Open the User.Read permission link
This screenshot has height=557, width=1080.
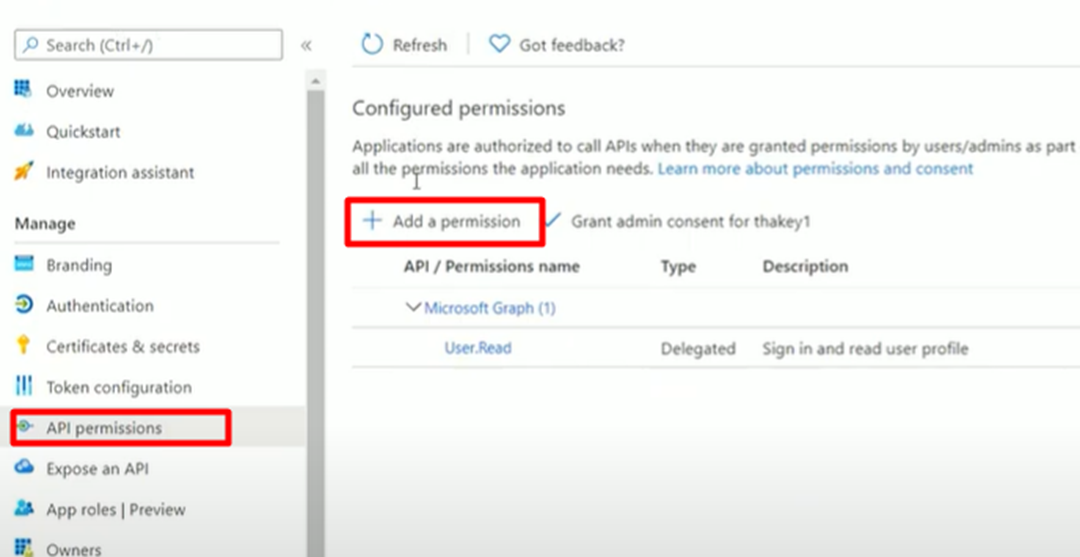pyautogui.click(x=478, y=348)
